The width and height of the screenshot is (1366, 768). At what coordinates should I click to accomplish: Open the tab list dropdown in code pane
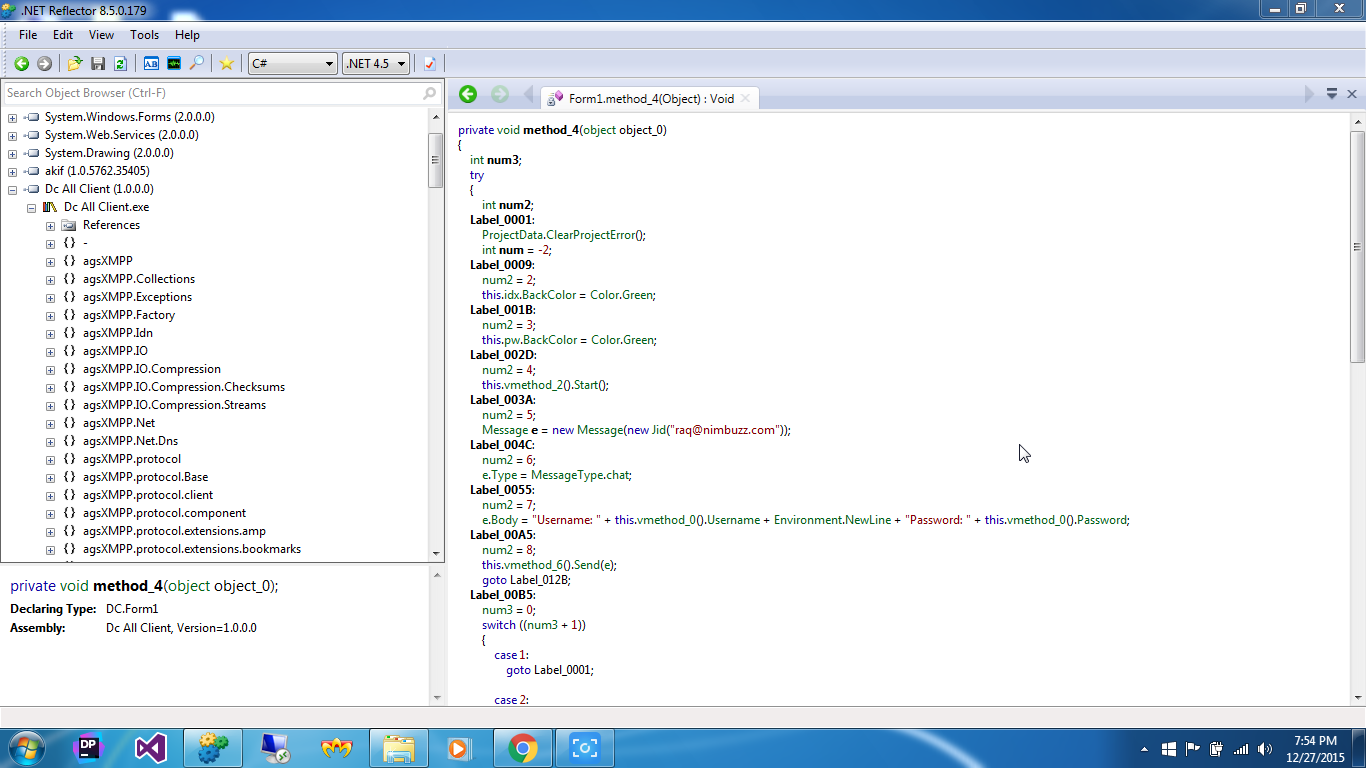[x=1332, y=94]
